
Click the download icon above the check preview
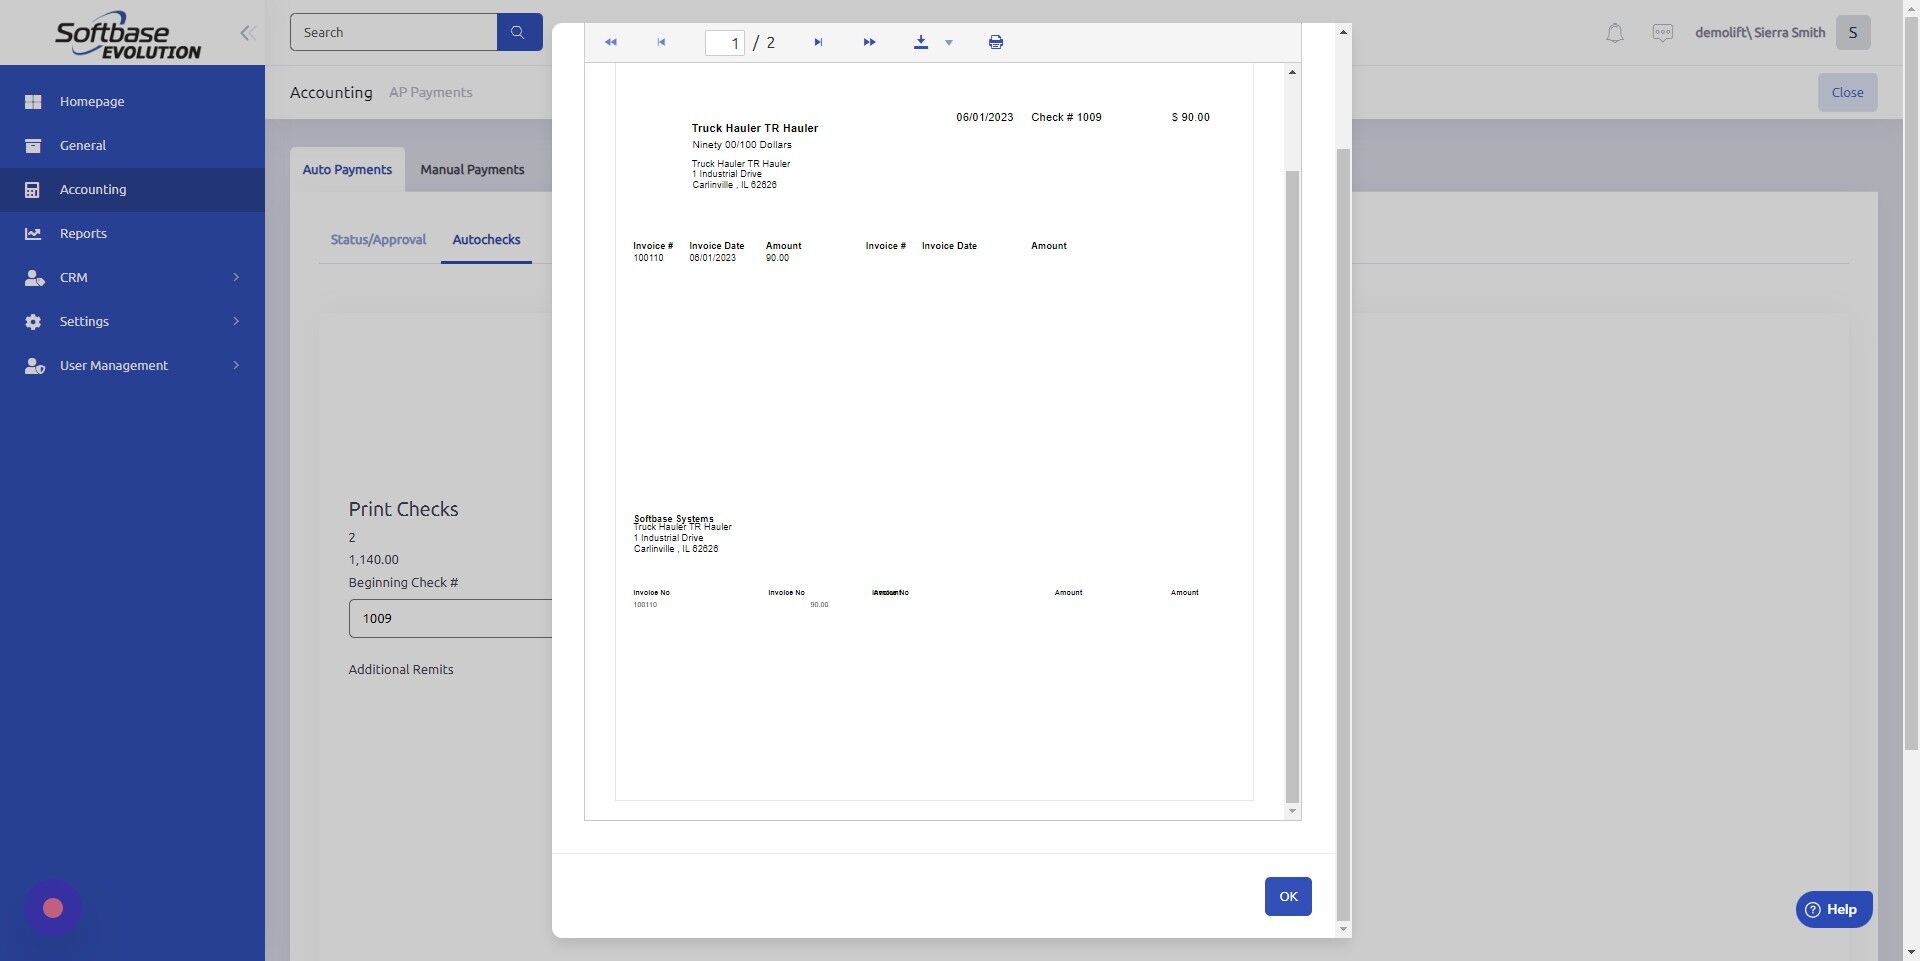pos(920,42)
